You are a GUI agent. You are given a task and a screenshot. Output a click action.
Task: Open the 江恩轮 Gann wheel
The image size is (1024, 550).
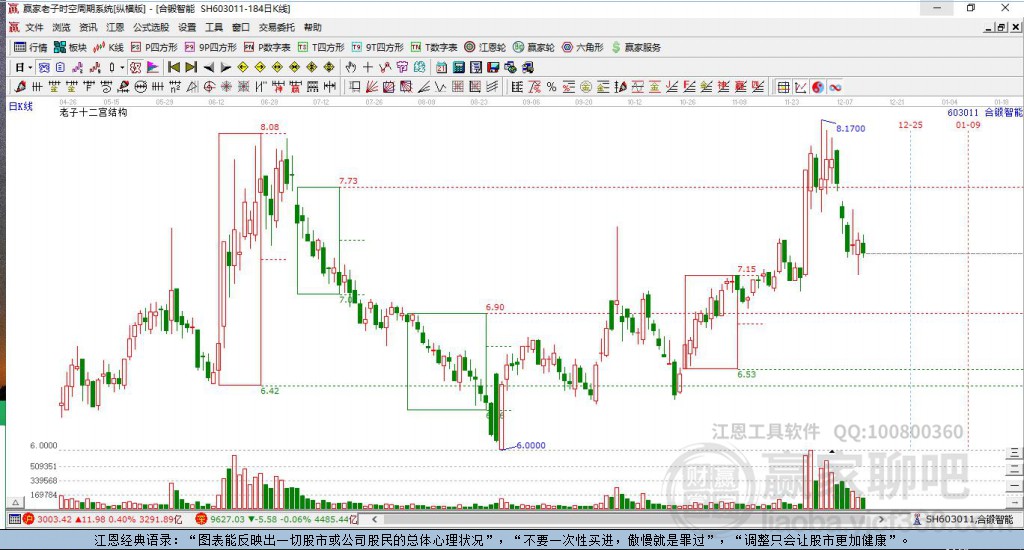(x=485, y=47)
